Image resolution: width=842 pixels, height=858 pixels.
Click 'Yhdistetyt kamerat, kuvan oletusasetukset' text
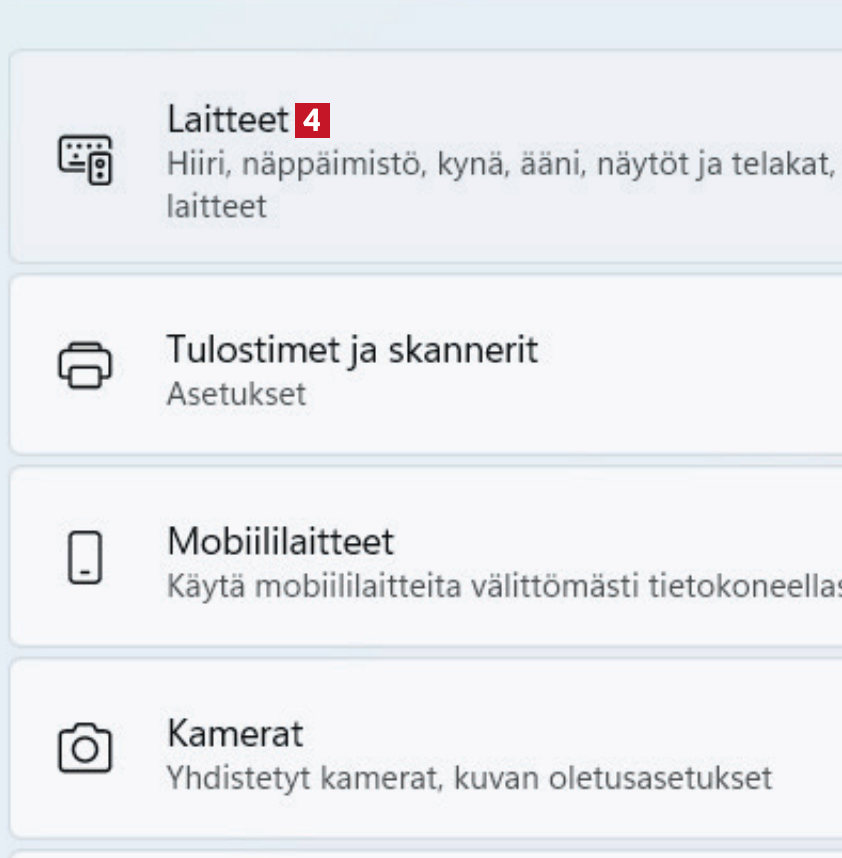pyautogui.click(x=469, y=777)
